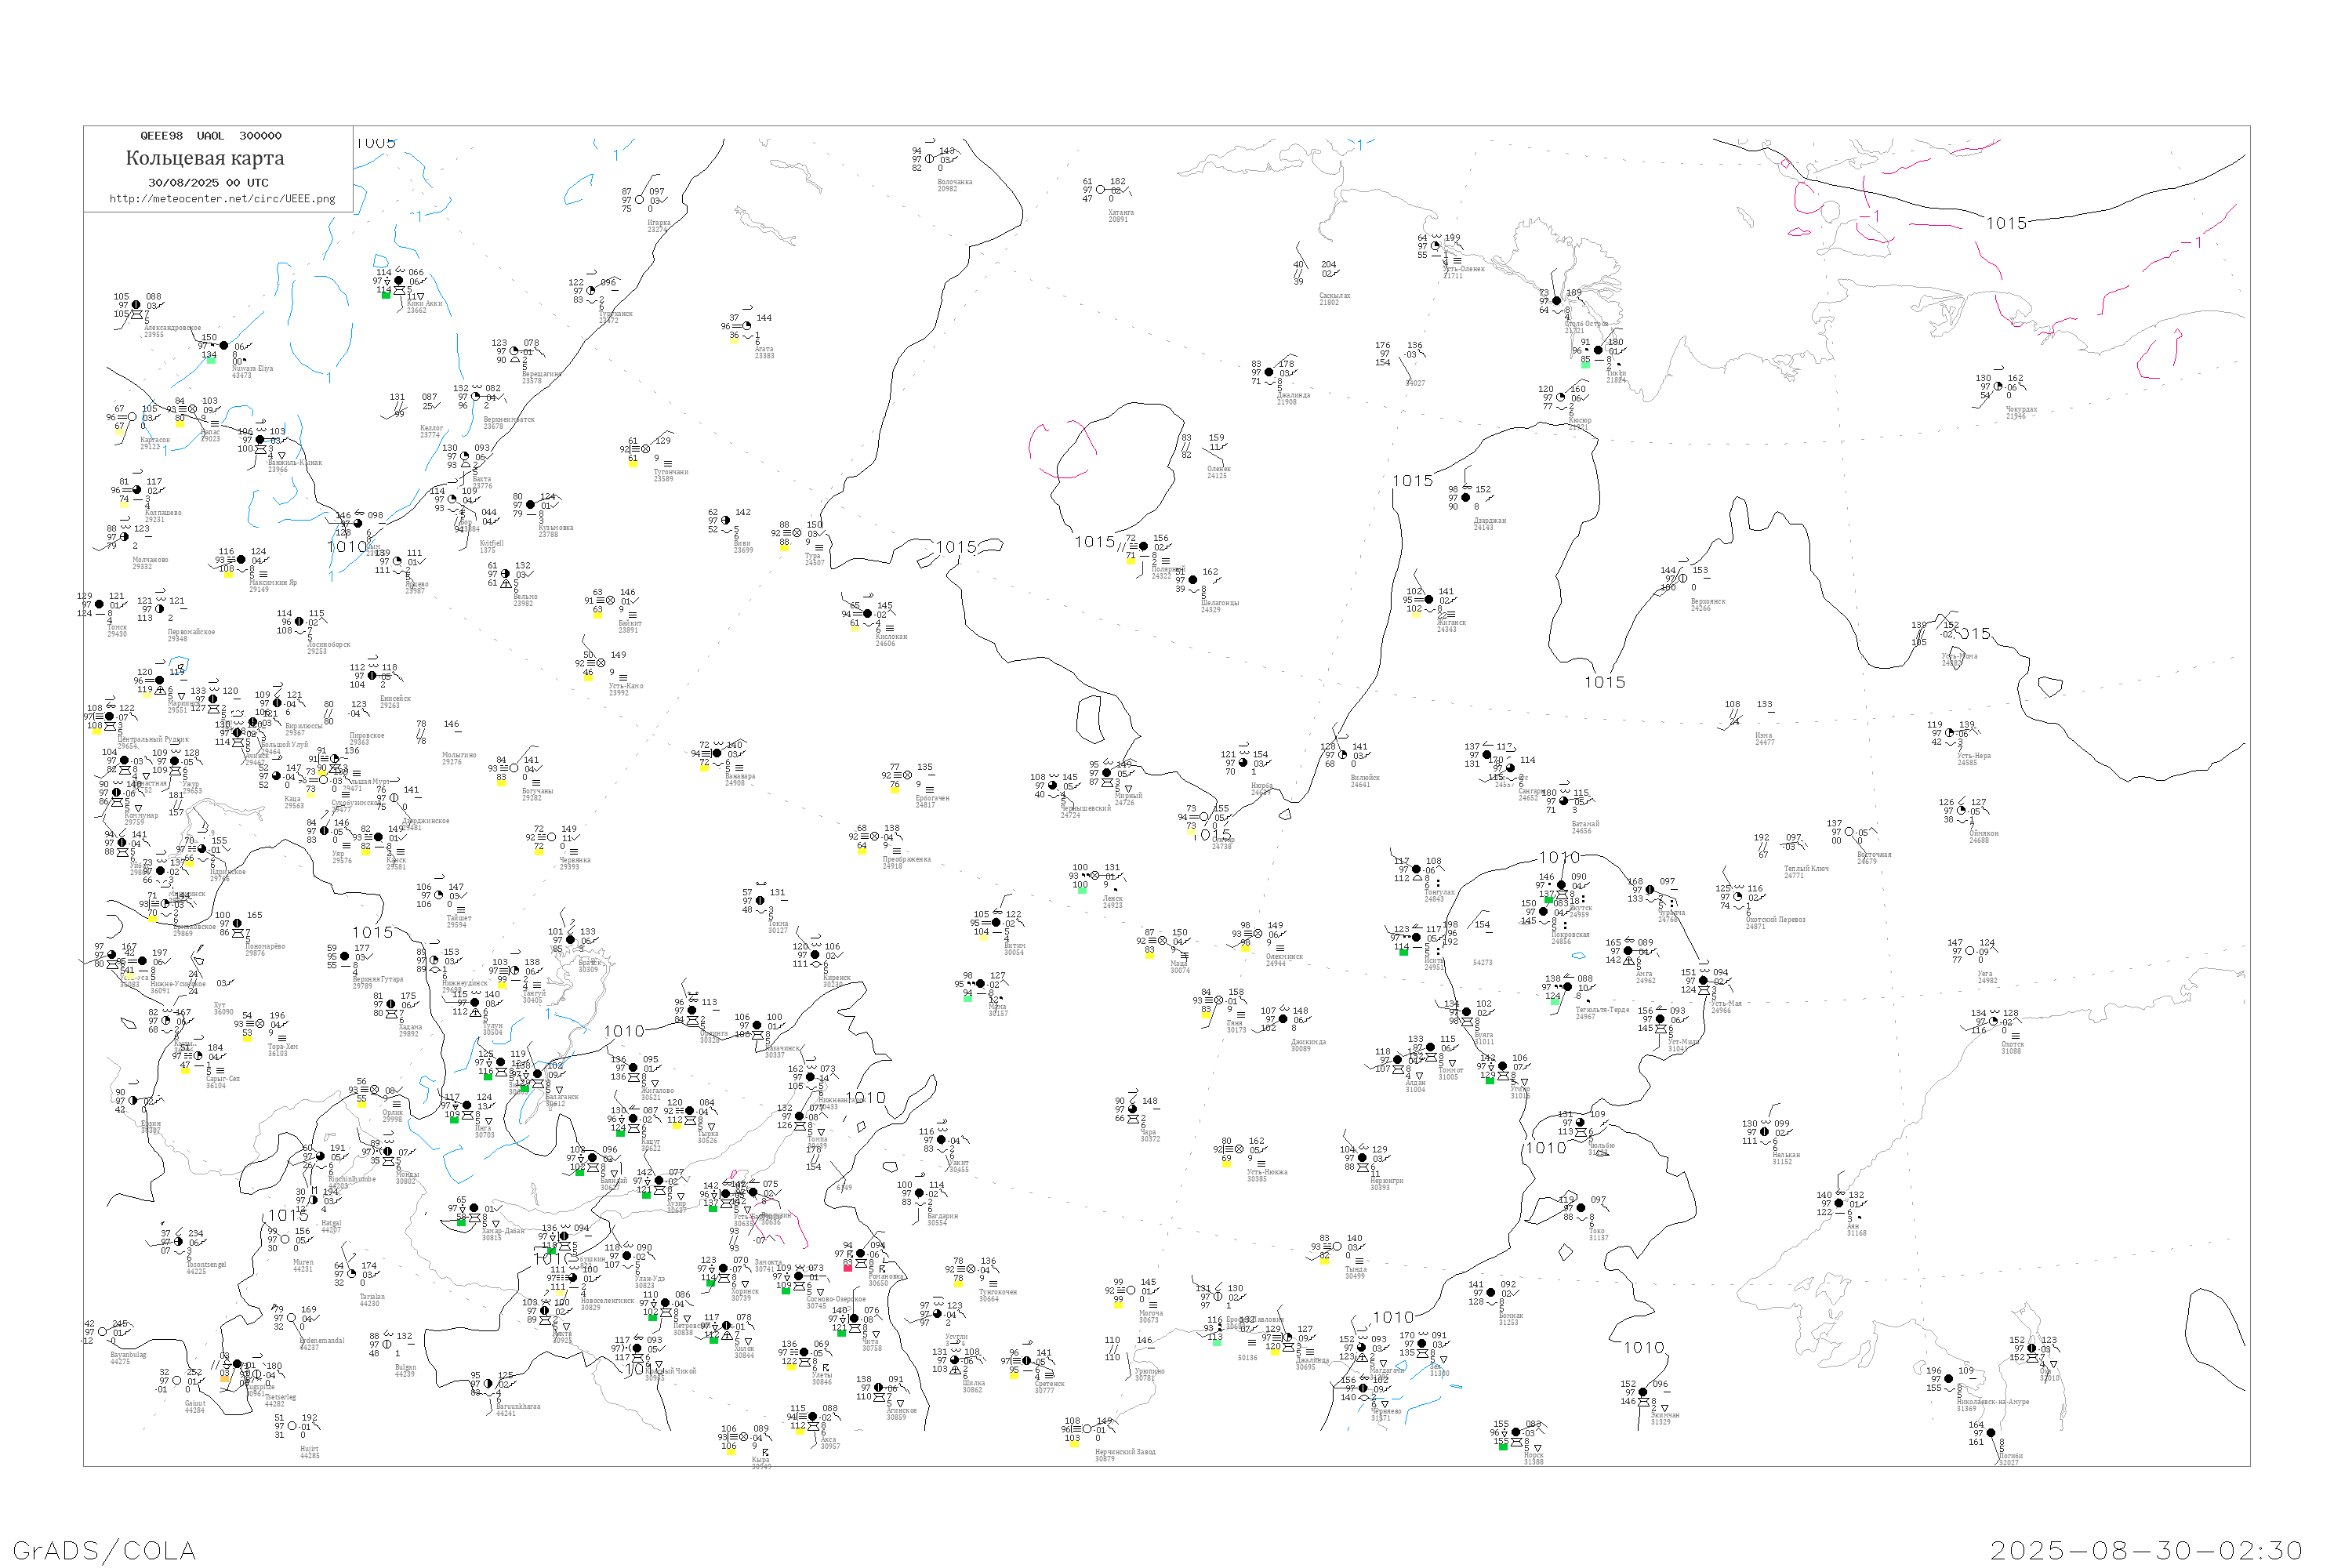This screenshot has width=2352, height=1568.
Task: Click the Кики Акки filled station circle
Action: coord(399,281)
